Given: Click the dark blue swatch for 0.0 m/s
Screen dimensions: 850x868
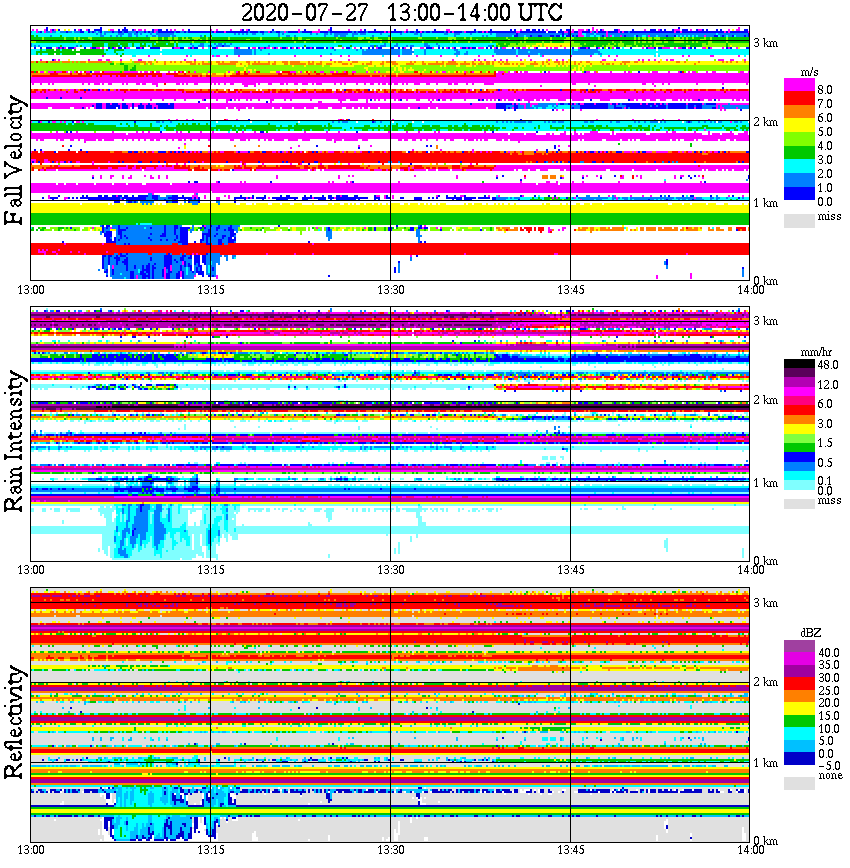Looking at the screenshot, I should point(799,193).
